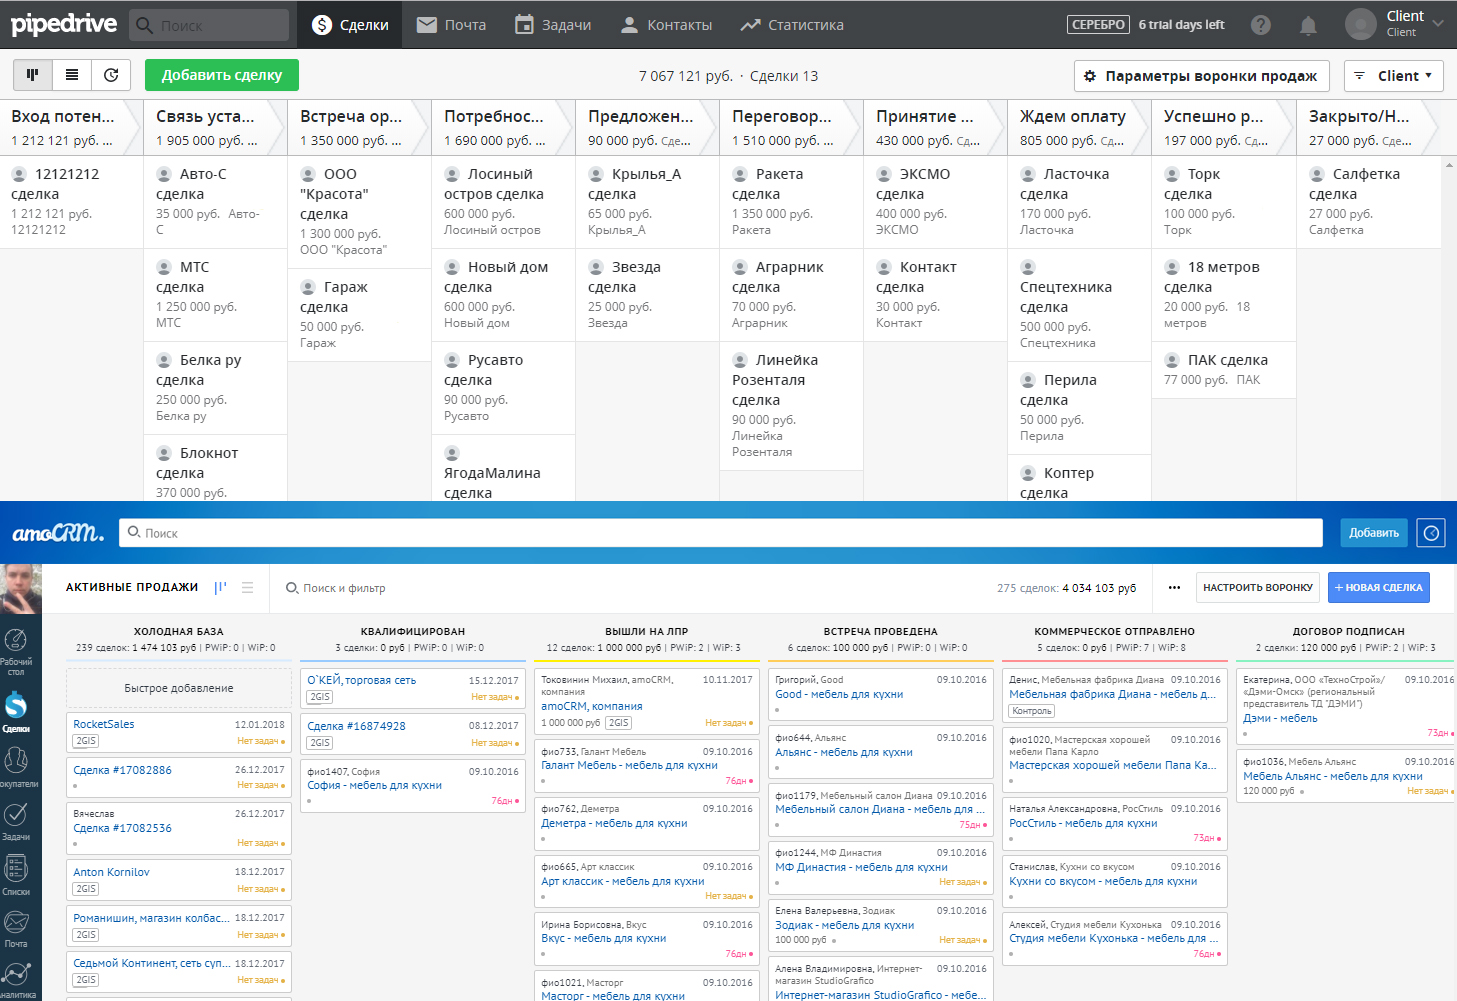Viewport: 1457px width, 1001px height.
Task: Click person icon on Салфетка сделка
Action: [x=1317, y=174]
